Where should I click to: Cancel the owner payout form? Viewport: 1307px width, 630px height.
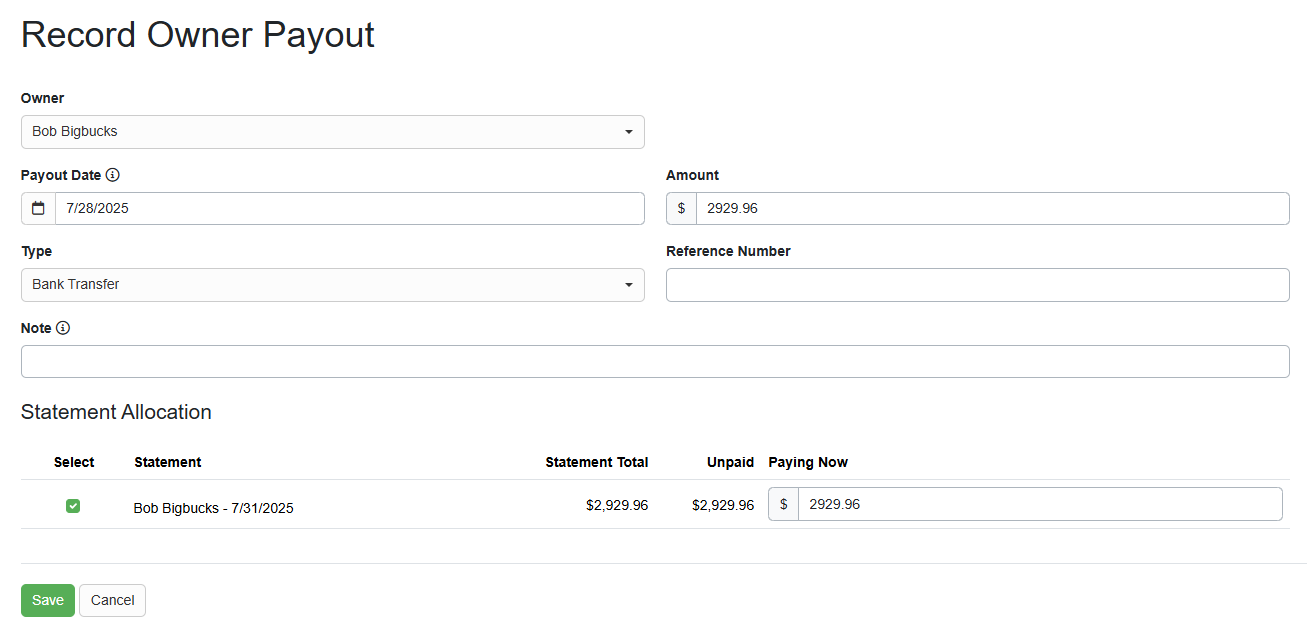(x=113, y=600)
